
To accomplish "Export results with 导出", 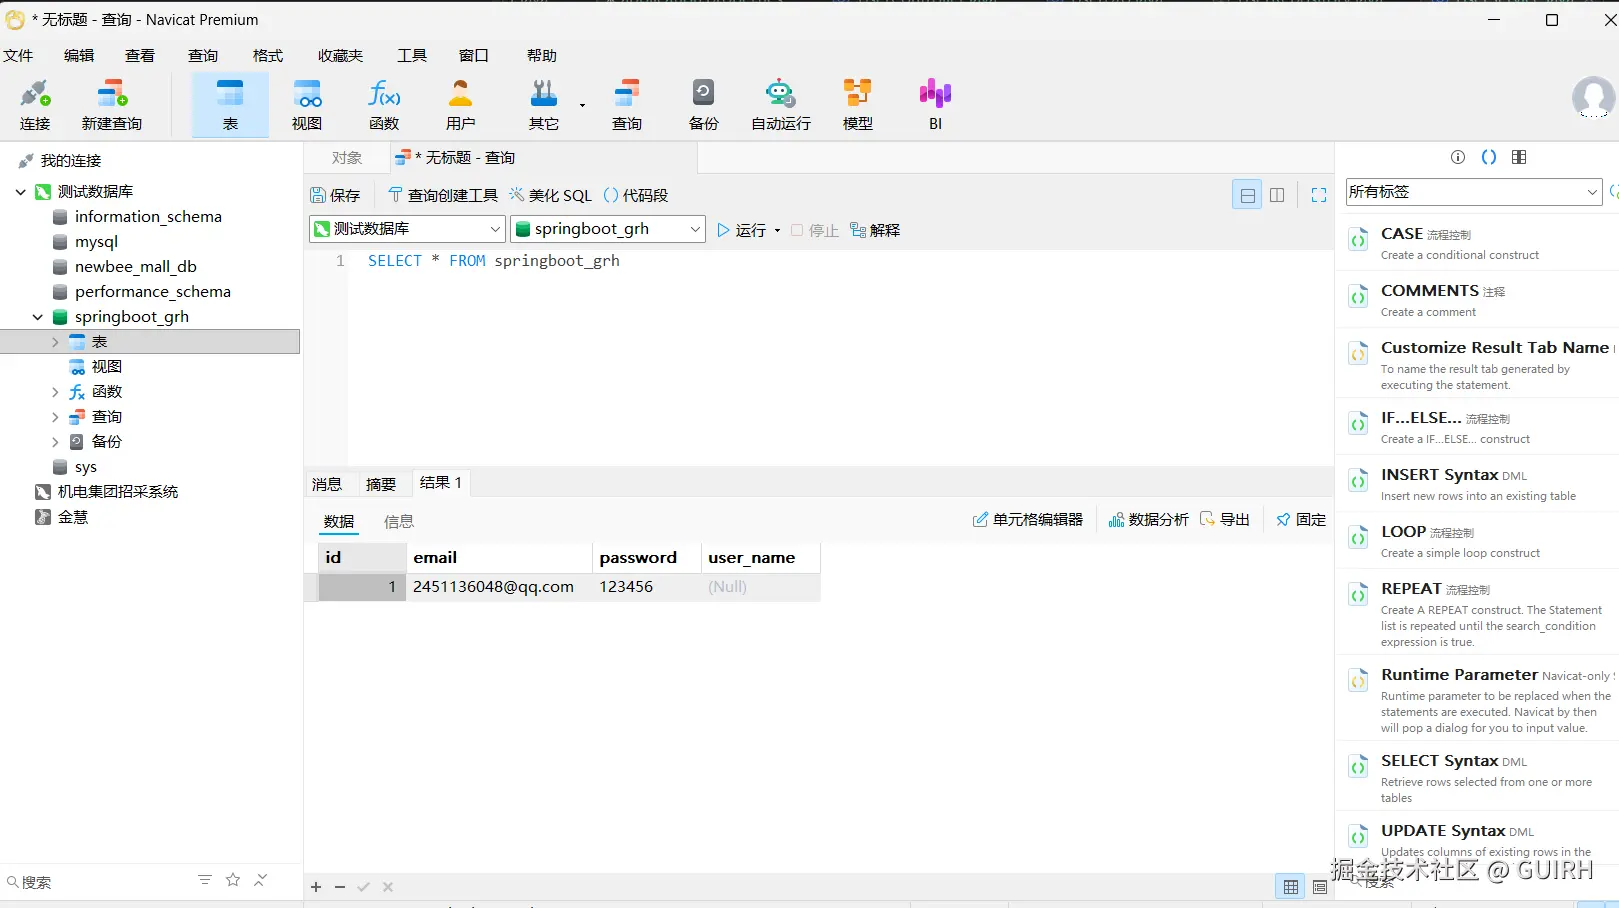I will pyautogui.click(x=1225, y=520).
